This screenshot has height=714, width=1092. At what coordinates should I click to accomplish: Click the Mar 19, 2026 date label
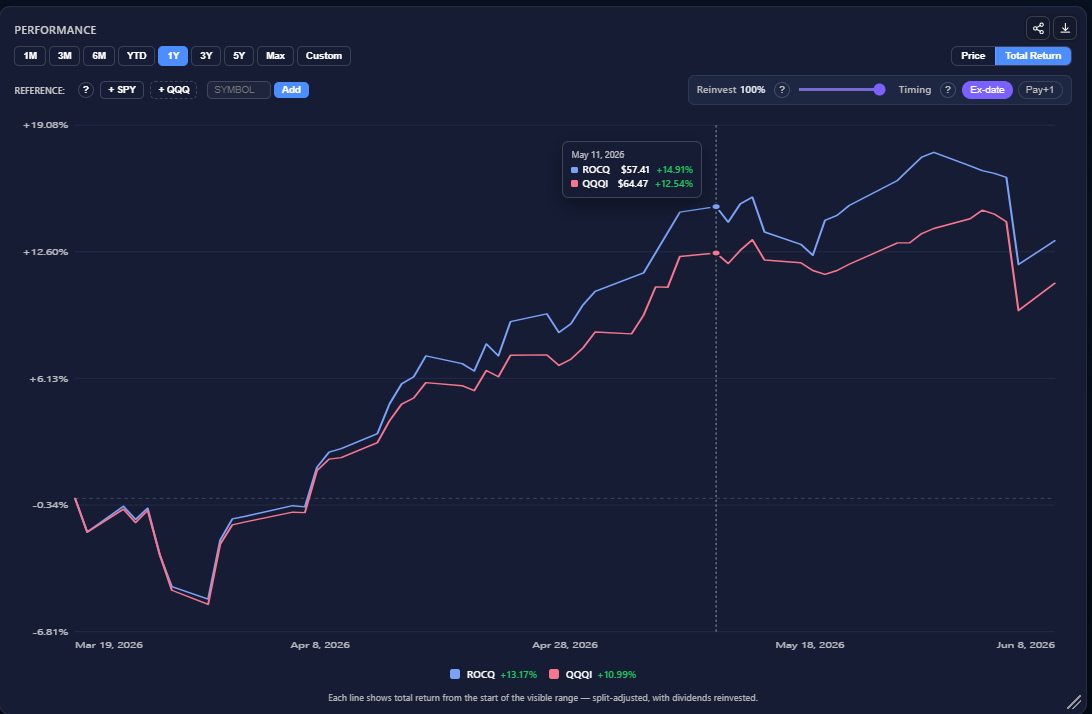pos(109,645)
